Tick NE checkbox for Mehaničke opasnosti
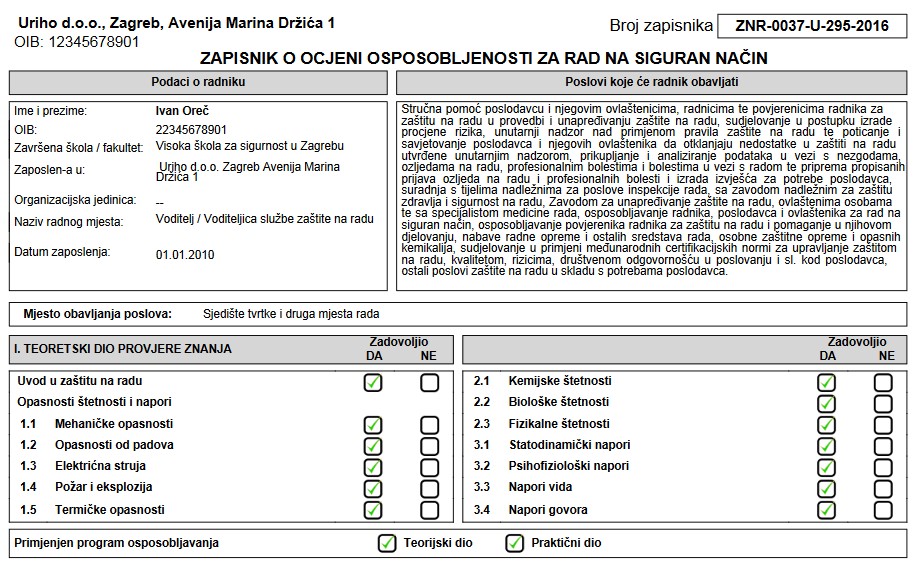The height and width of the screenshot is (565, 913). click(x=429, y=425)
